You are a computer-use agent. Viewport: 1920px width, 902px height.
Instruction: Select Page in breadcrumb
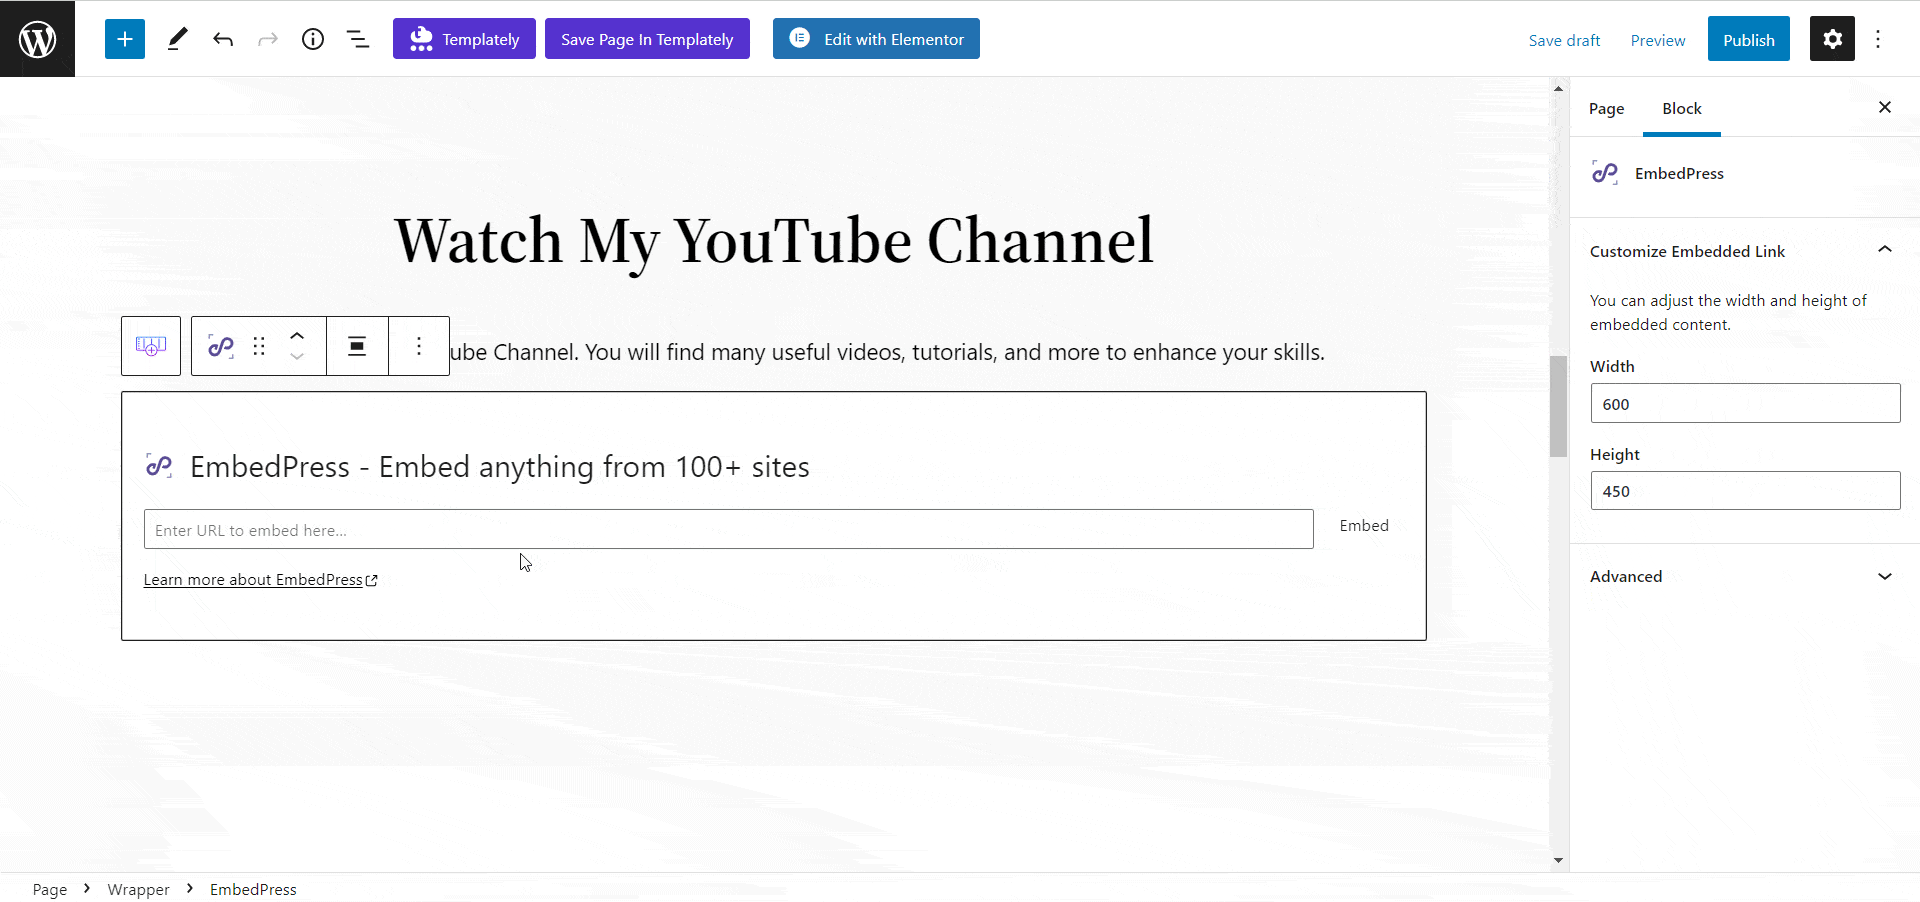(49, 889)
